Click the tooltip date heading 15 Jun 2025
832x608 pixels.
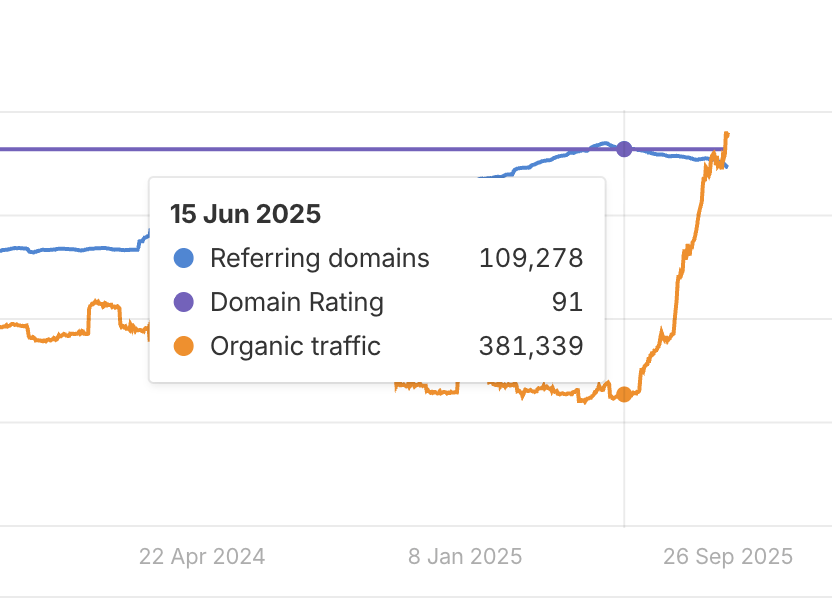245,213
